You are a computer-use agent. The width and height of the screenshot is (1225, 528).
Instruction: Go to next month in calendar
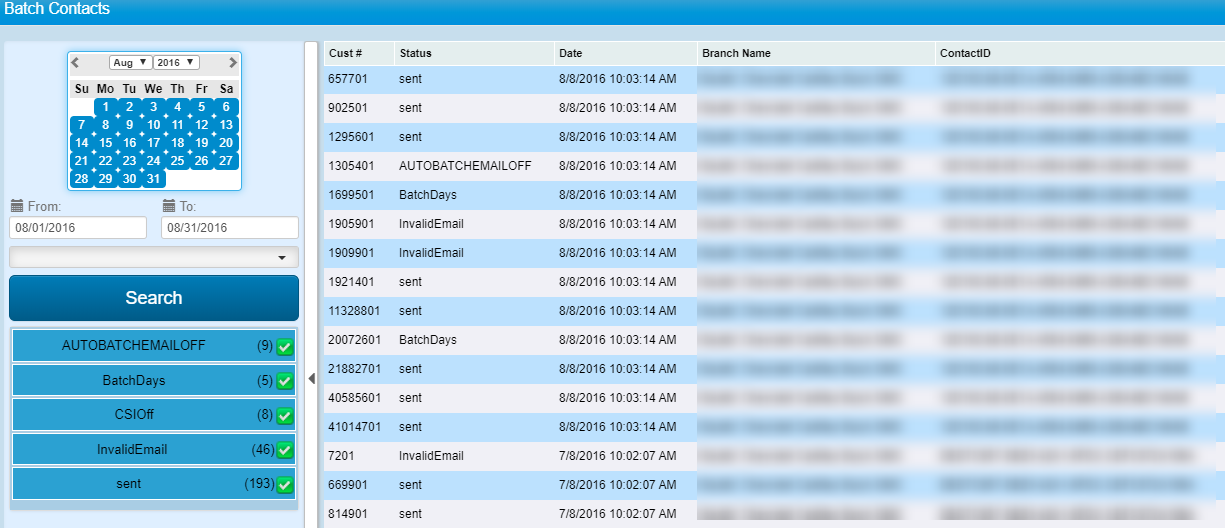(x=233, y=62)
